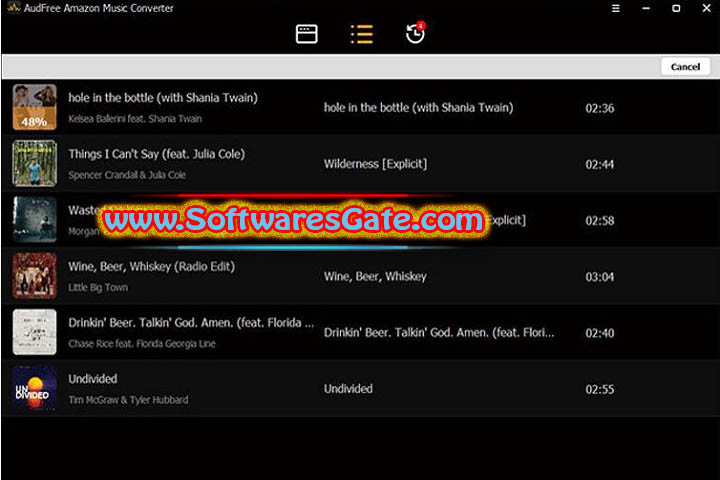Click artist 'Little Big Town'

pos(98,288)
